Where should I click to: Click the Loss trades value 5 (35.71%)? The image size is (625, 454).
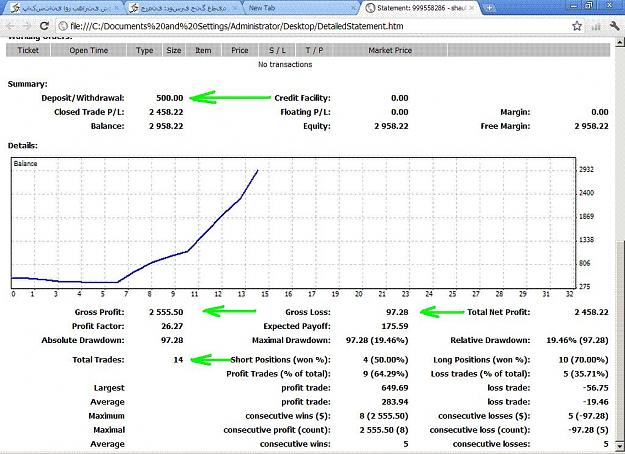[x=586, y=374]
